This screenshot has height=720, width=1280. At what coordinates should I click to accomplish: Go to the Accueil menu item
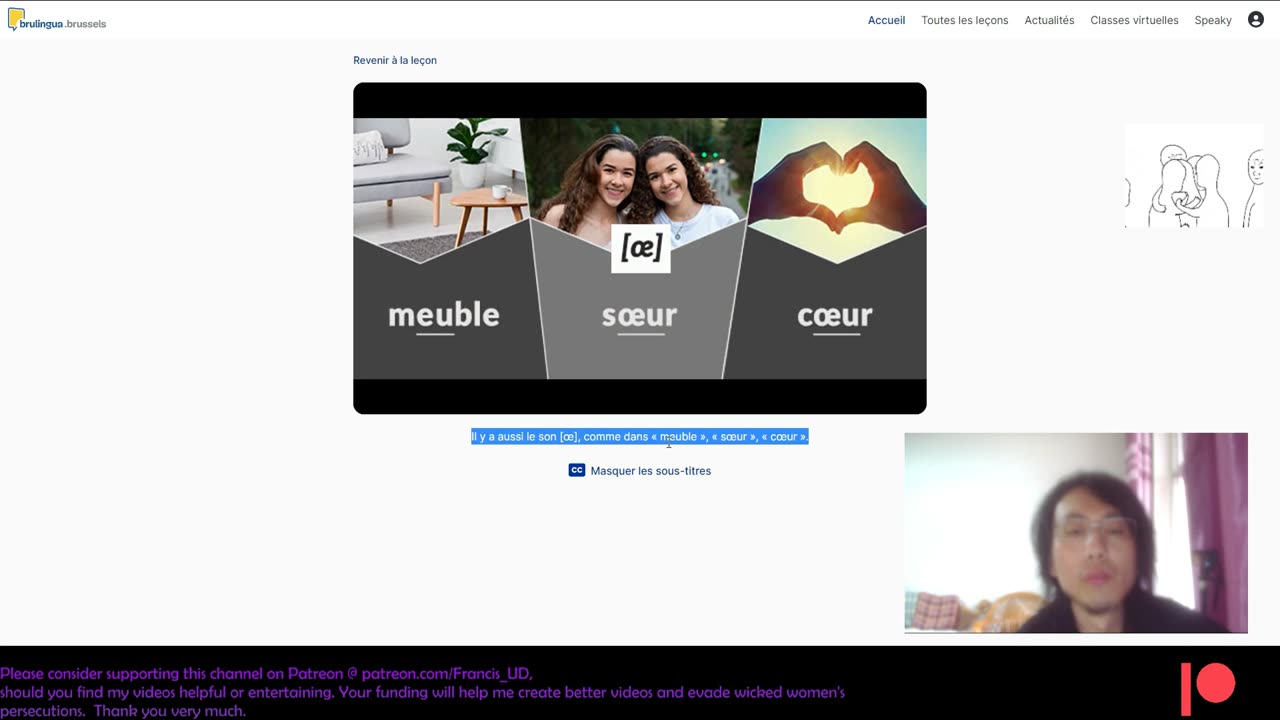pos(886,20)
